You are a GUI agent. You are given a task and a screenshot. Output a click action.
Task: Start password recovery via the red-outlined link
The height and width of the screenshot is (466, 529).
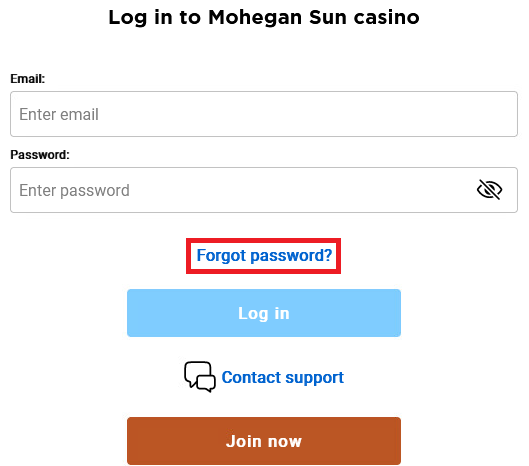(264, 255)
